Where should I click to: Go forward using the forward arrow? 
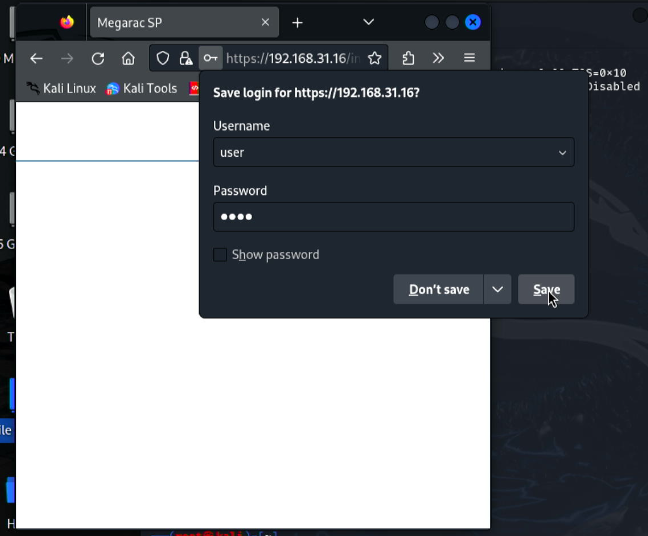click(x=67, y=58)
